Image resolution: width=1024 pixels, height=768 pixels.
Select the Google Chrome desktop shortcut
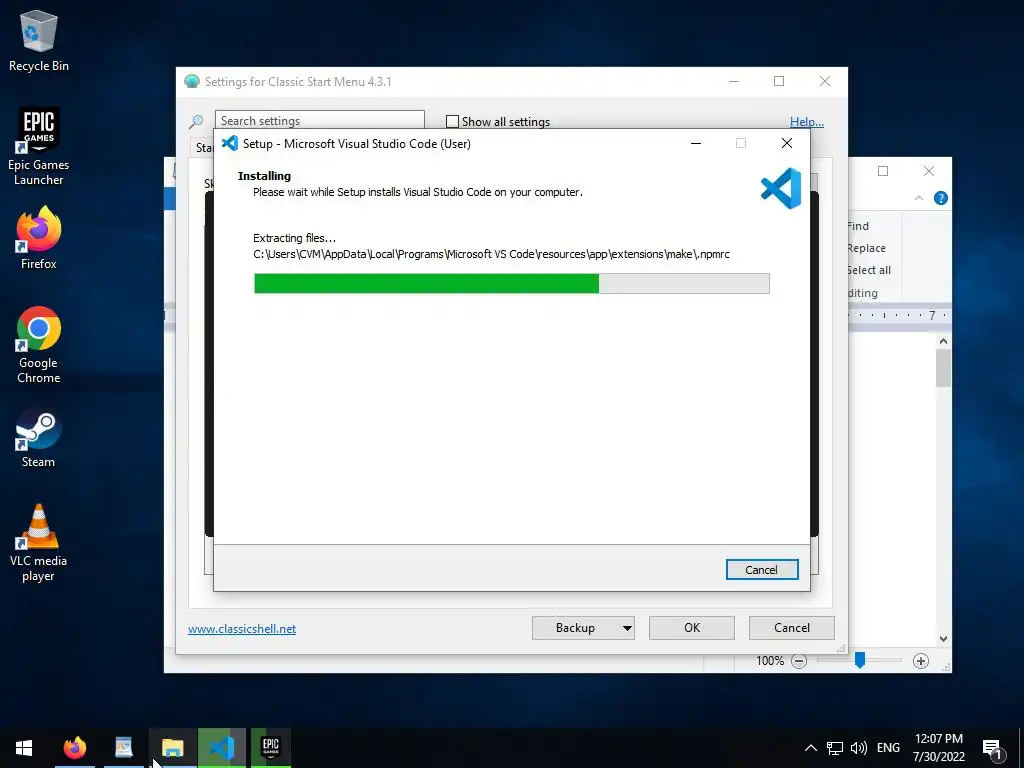tap(39, 345)
